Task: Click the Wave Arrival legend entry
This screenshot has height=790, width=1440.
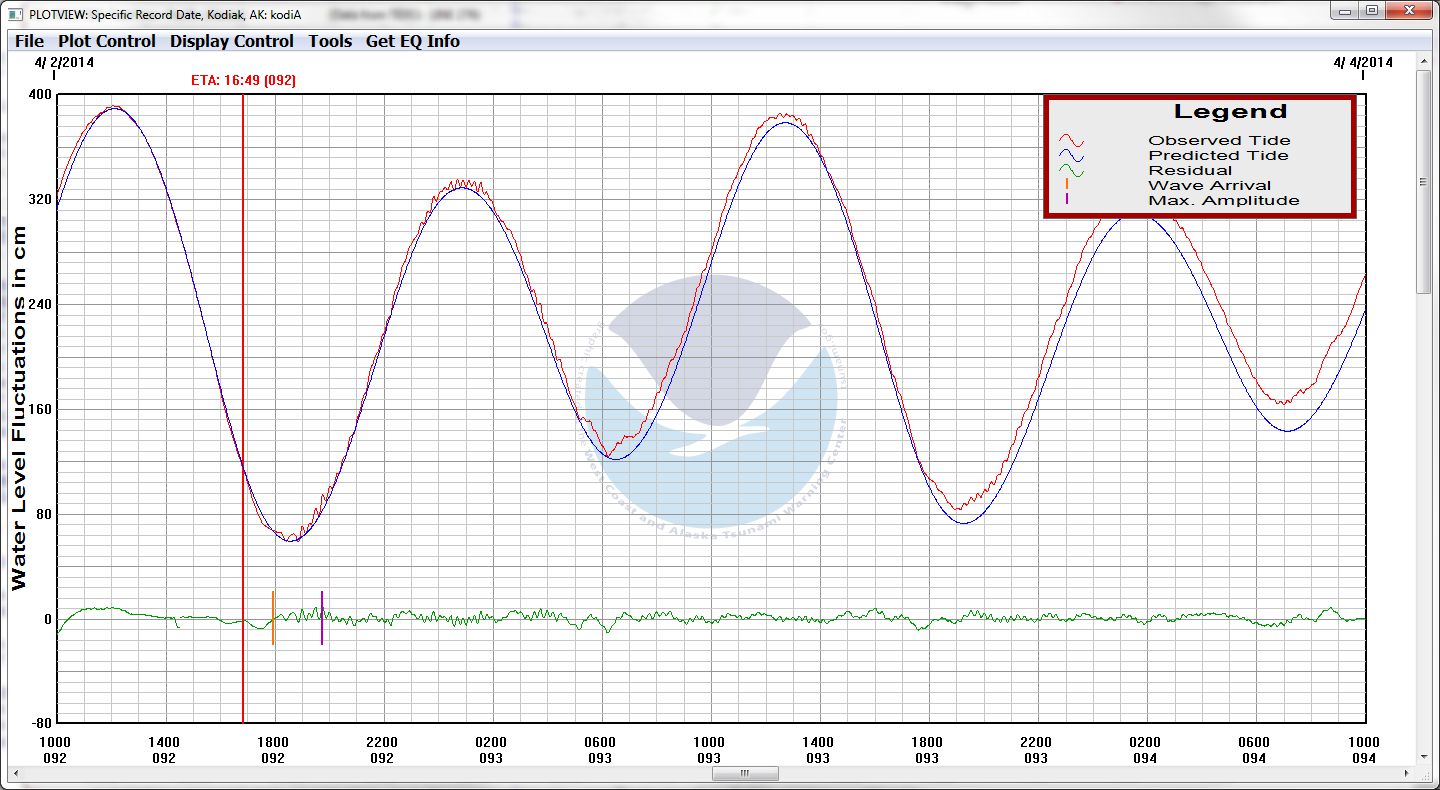Action: (x=1210, y=185)
